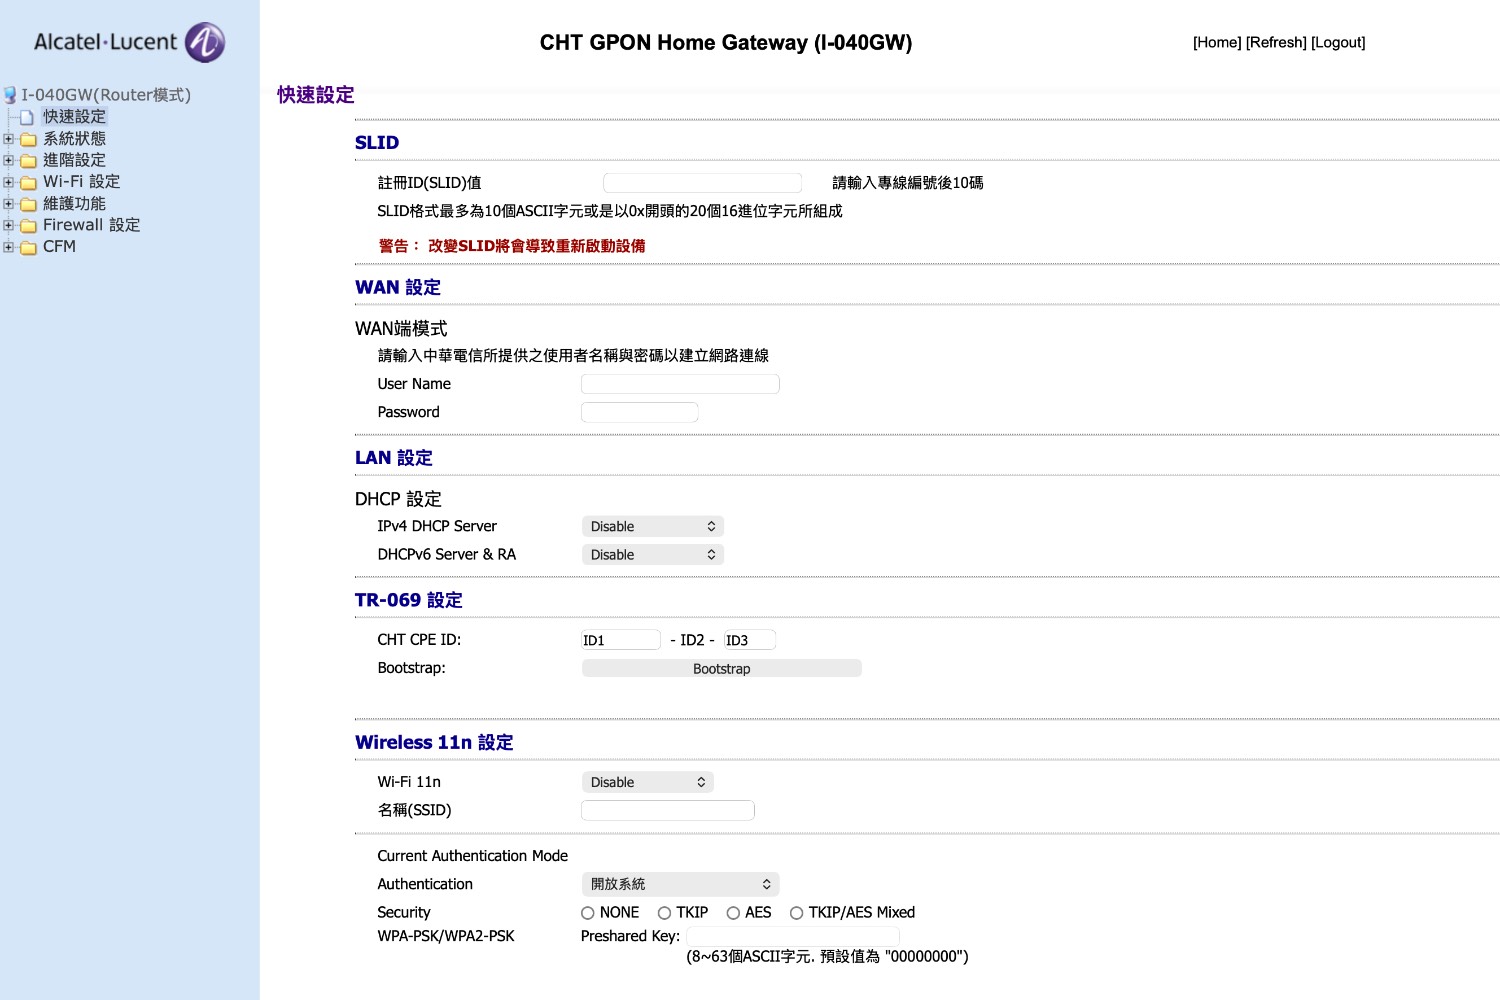Click the I-040GW router root icon
Image resolution: width=1500 pixels, height=1000 pixels.
10,95
